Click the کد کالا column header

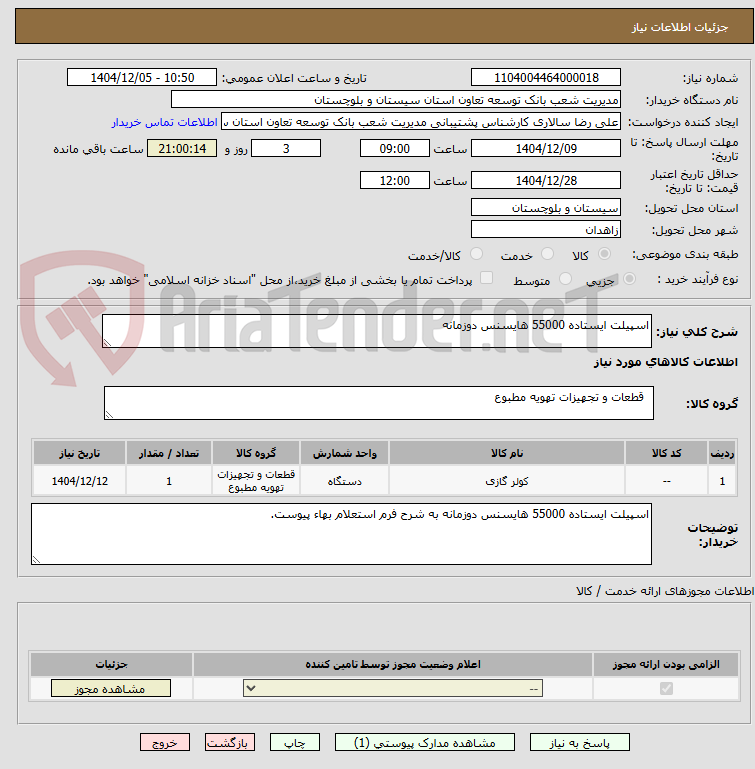[666, 453]
